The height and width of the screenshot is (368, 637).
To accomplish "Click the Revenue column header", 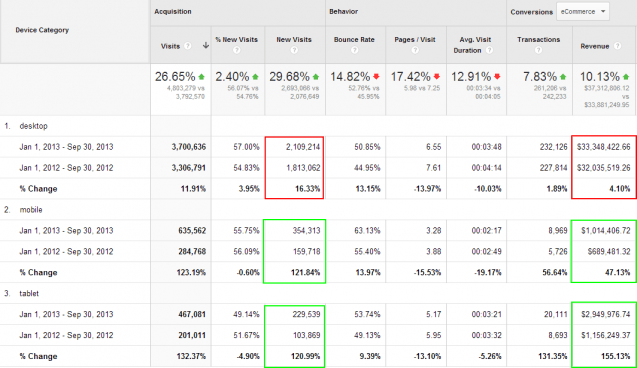I will click(x=595, y=46).
